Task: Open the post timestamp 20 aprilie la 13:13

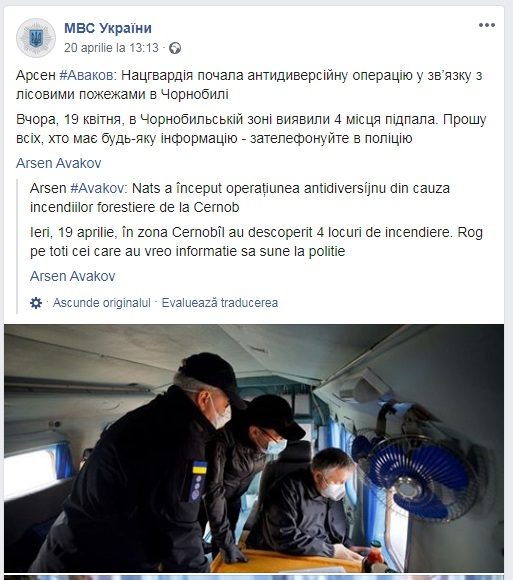Action: (x=111, y=48)
